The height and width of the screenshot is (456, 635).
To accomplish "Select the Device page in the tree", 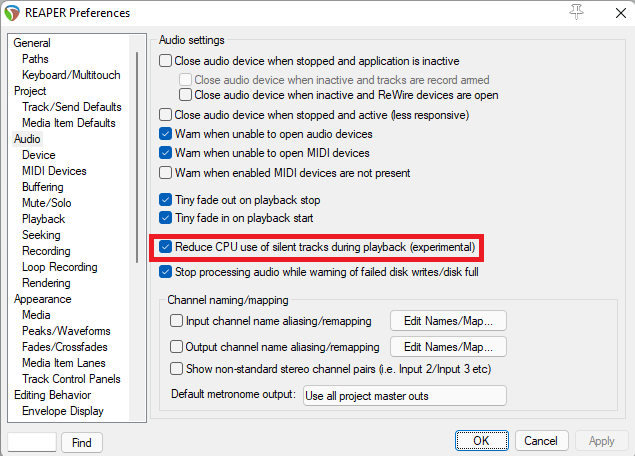I will (39, 155).
